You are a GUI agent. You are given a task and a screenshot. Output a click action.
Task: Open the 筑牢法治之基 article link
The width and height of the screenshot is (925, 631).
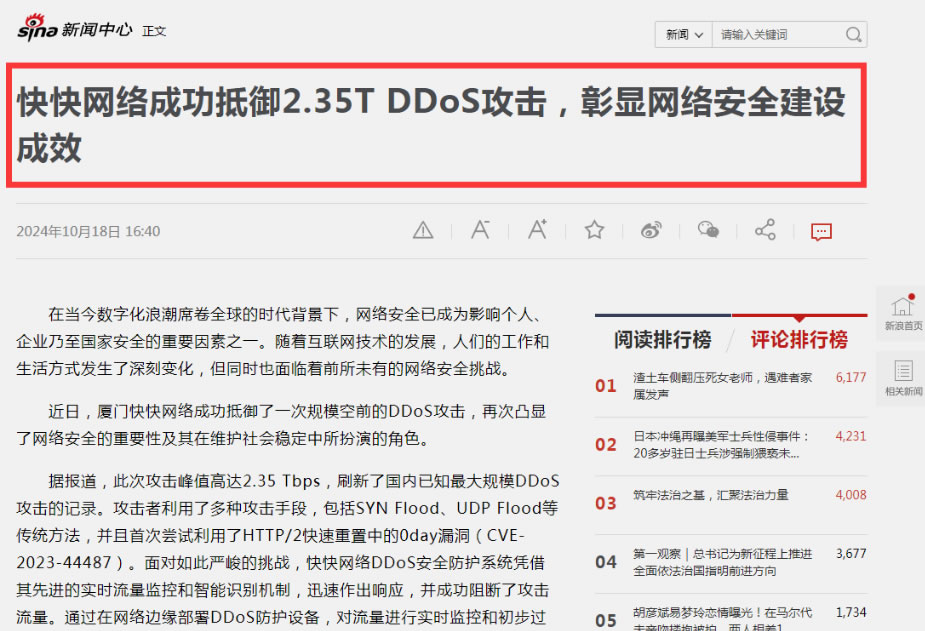(710, 495)
